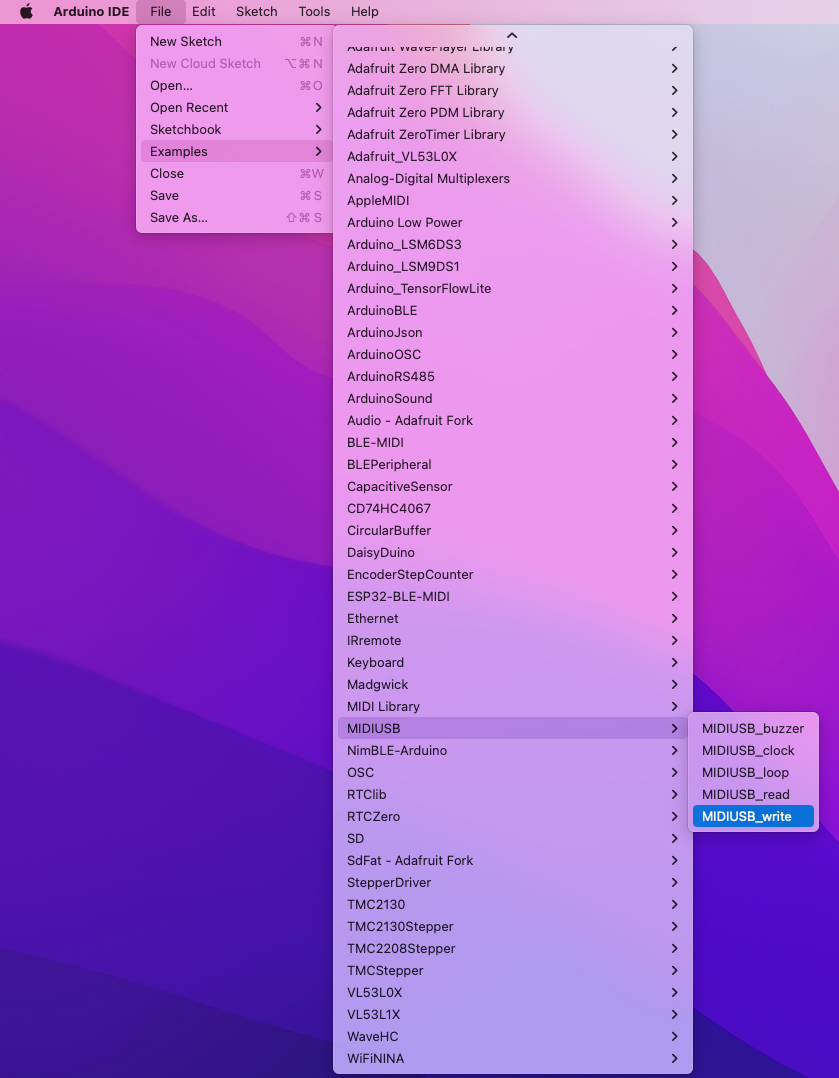Viewport: 839px width, 1078px height.
Task: Expand the MIDI Library examples
Action: [x=512, y=706]
